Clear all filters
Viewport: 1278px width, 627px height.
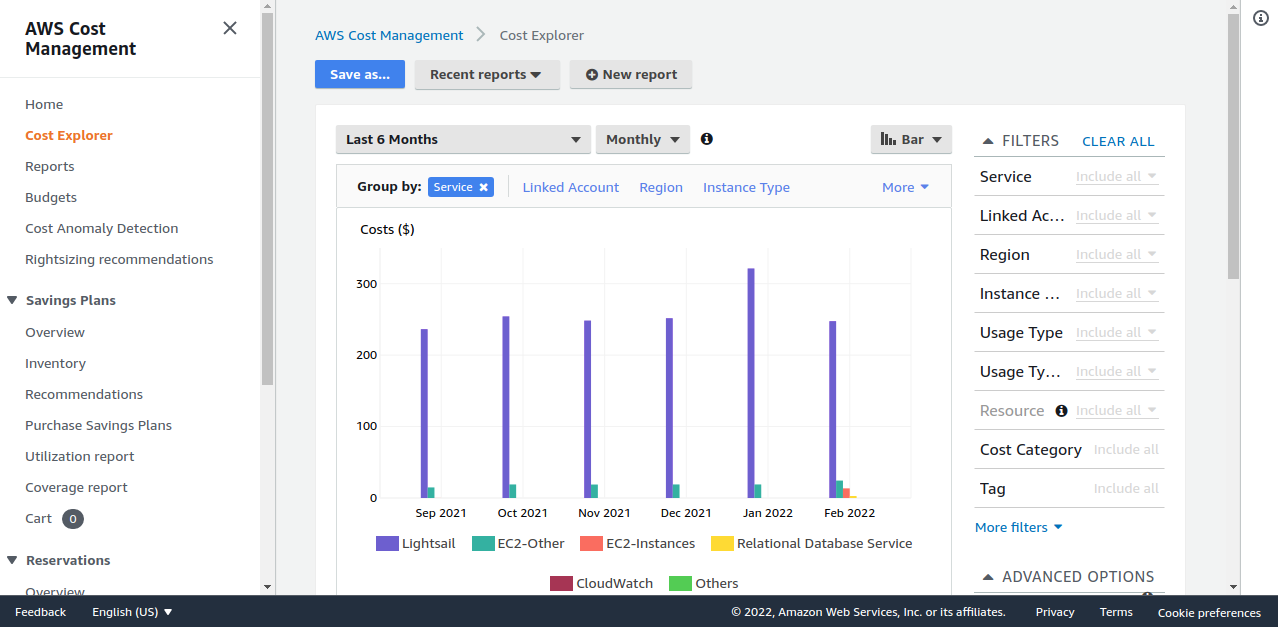point(1118,142)
